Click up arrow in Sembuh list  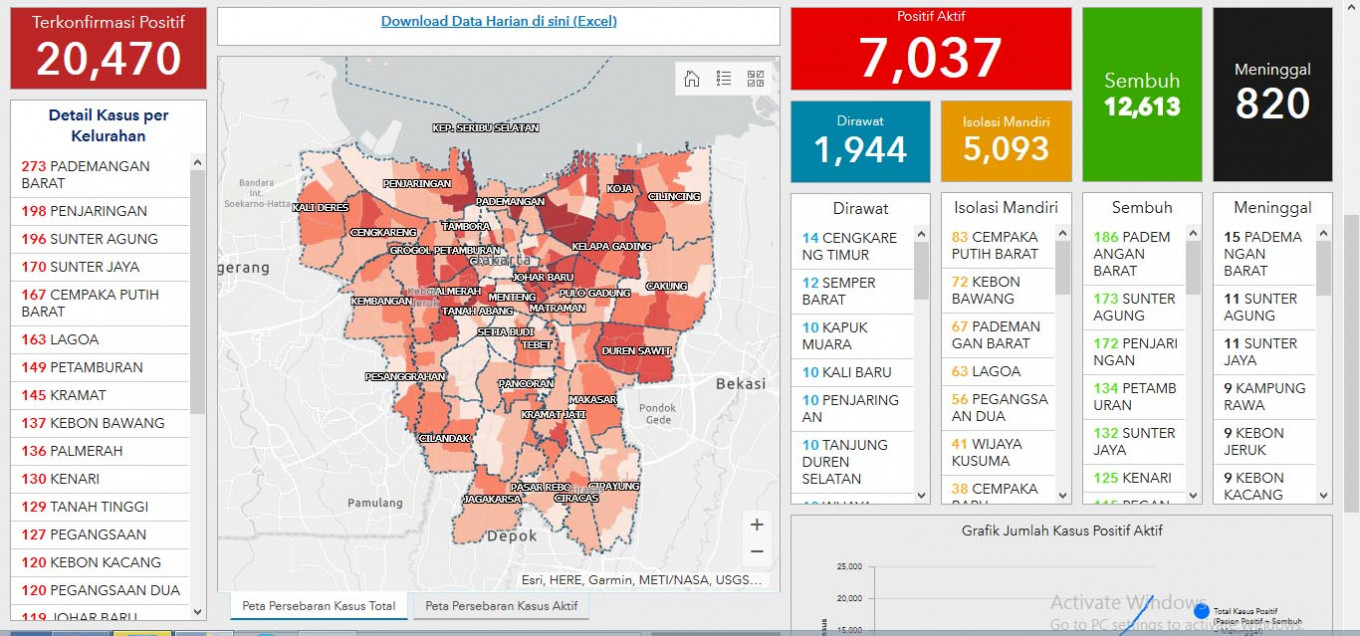(1194, 234)
